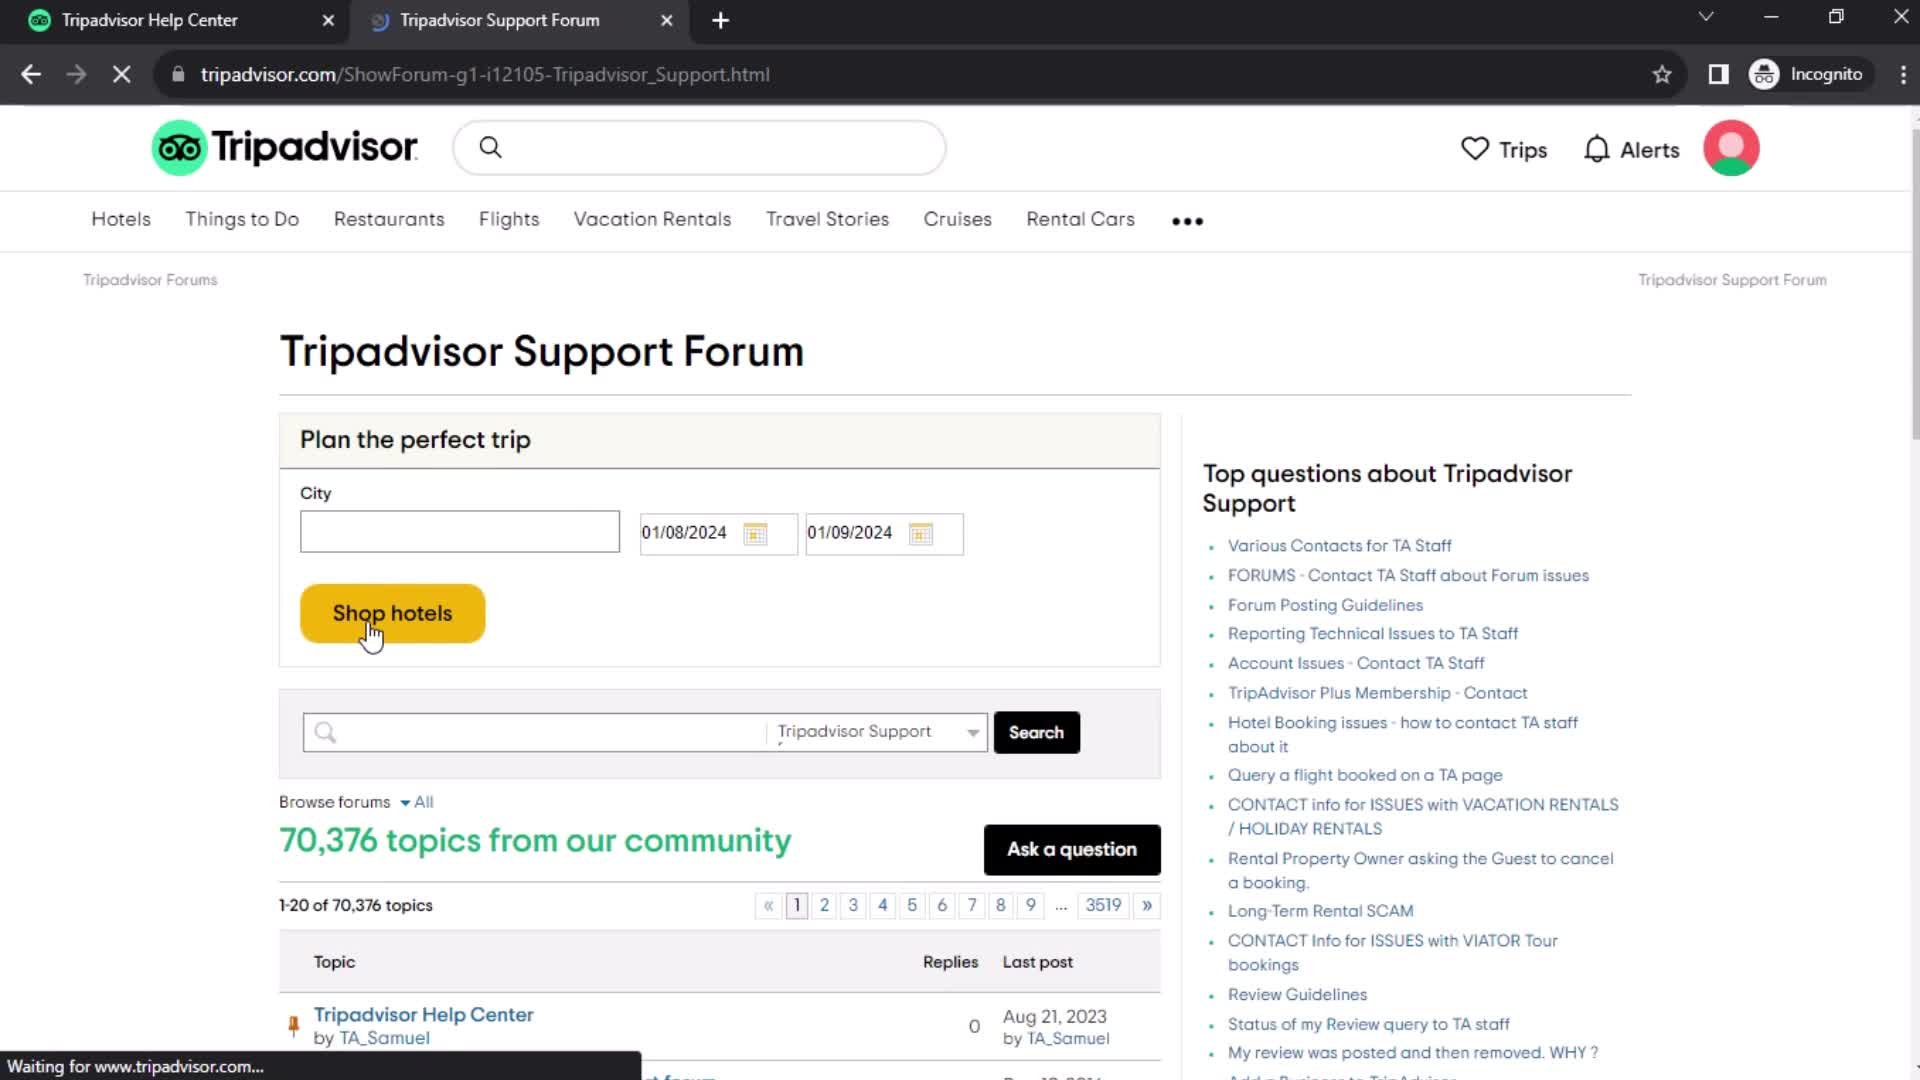Close the Tripadvisor Support Forum tab
The height and width of the screenshot is (1080, 1920).
pyautogui.click(x=667, y=20)
